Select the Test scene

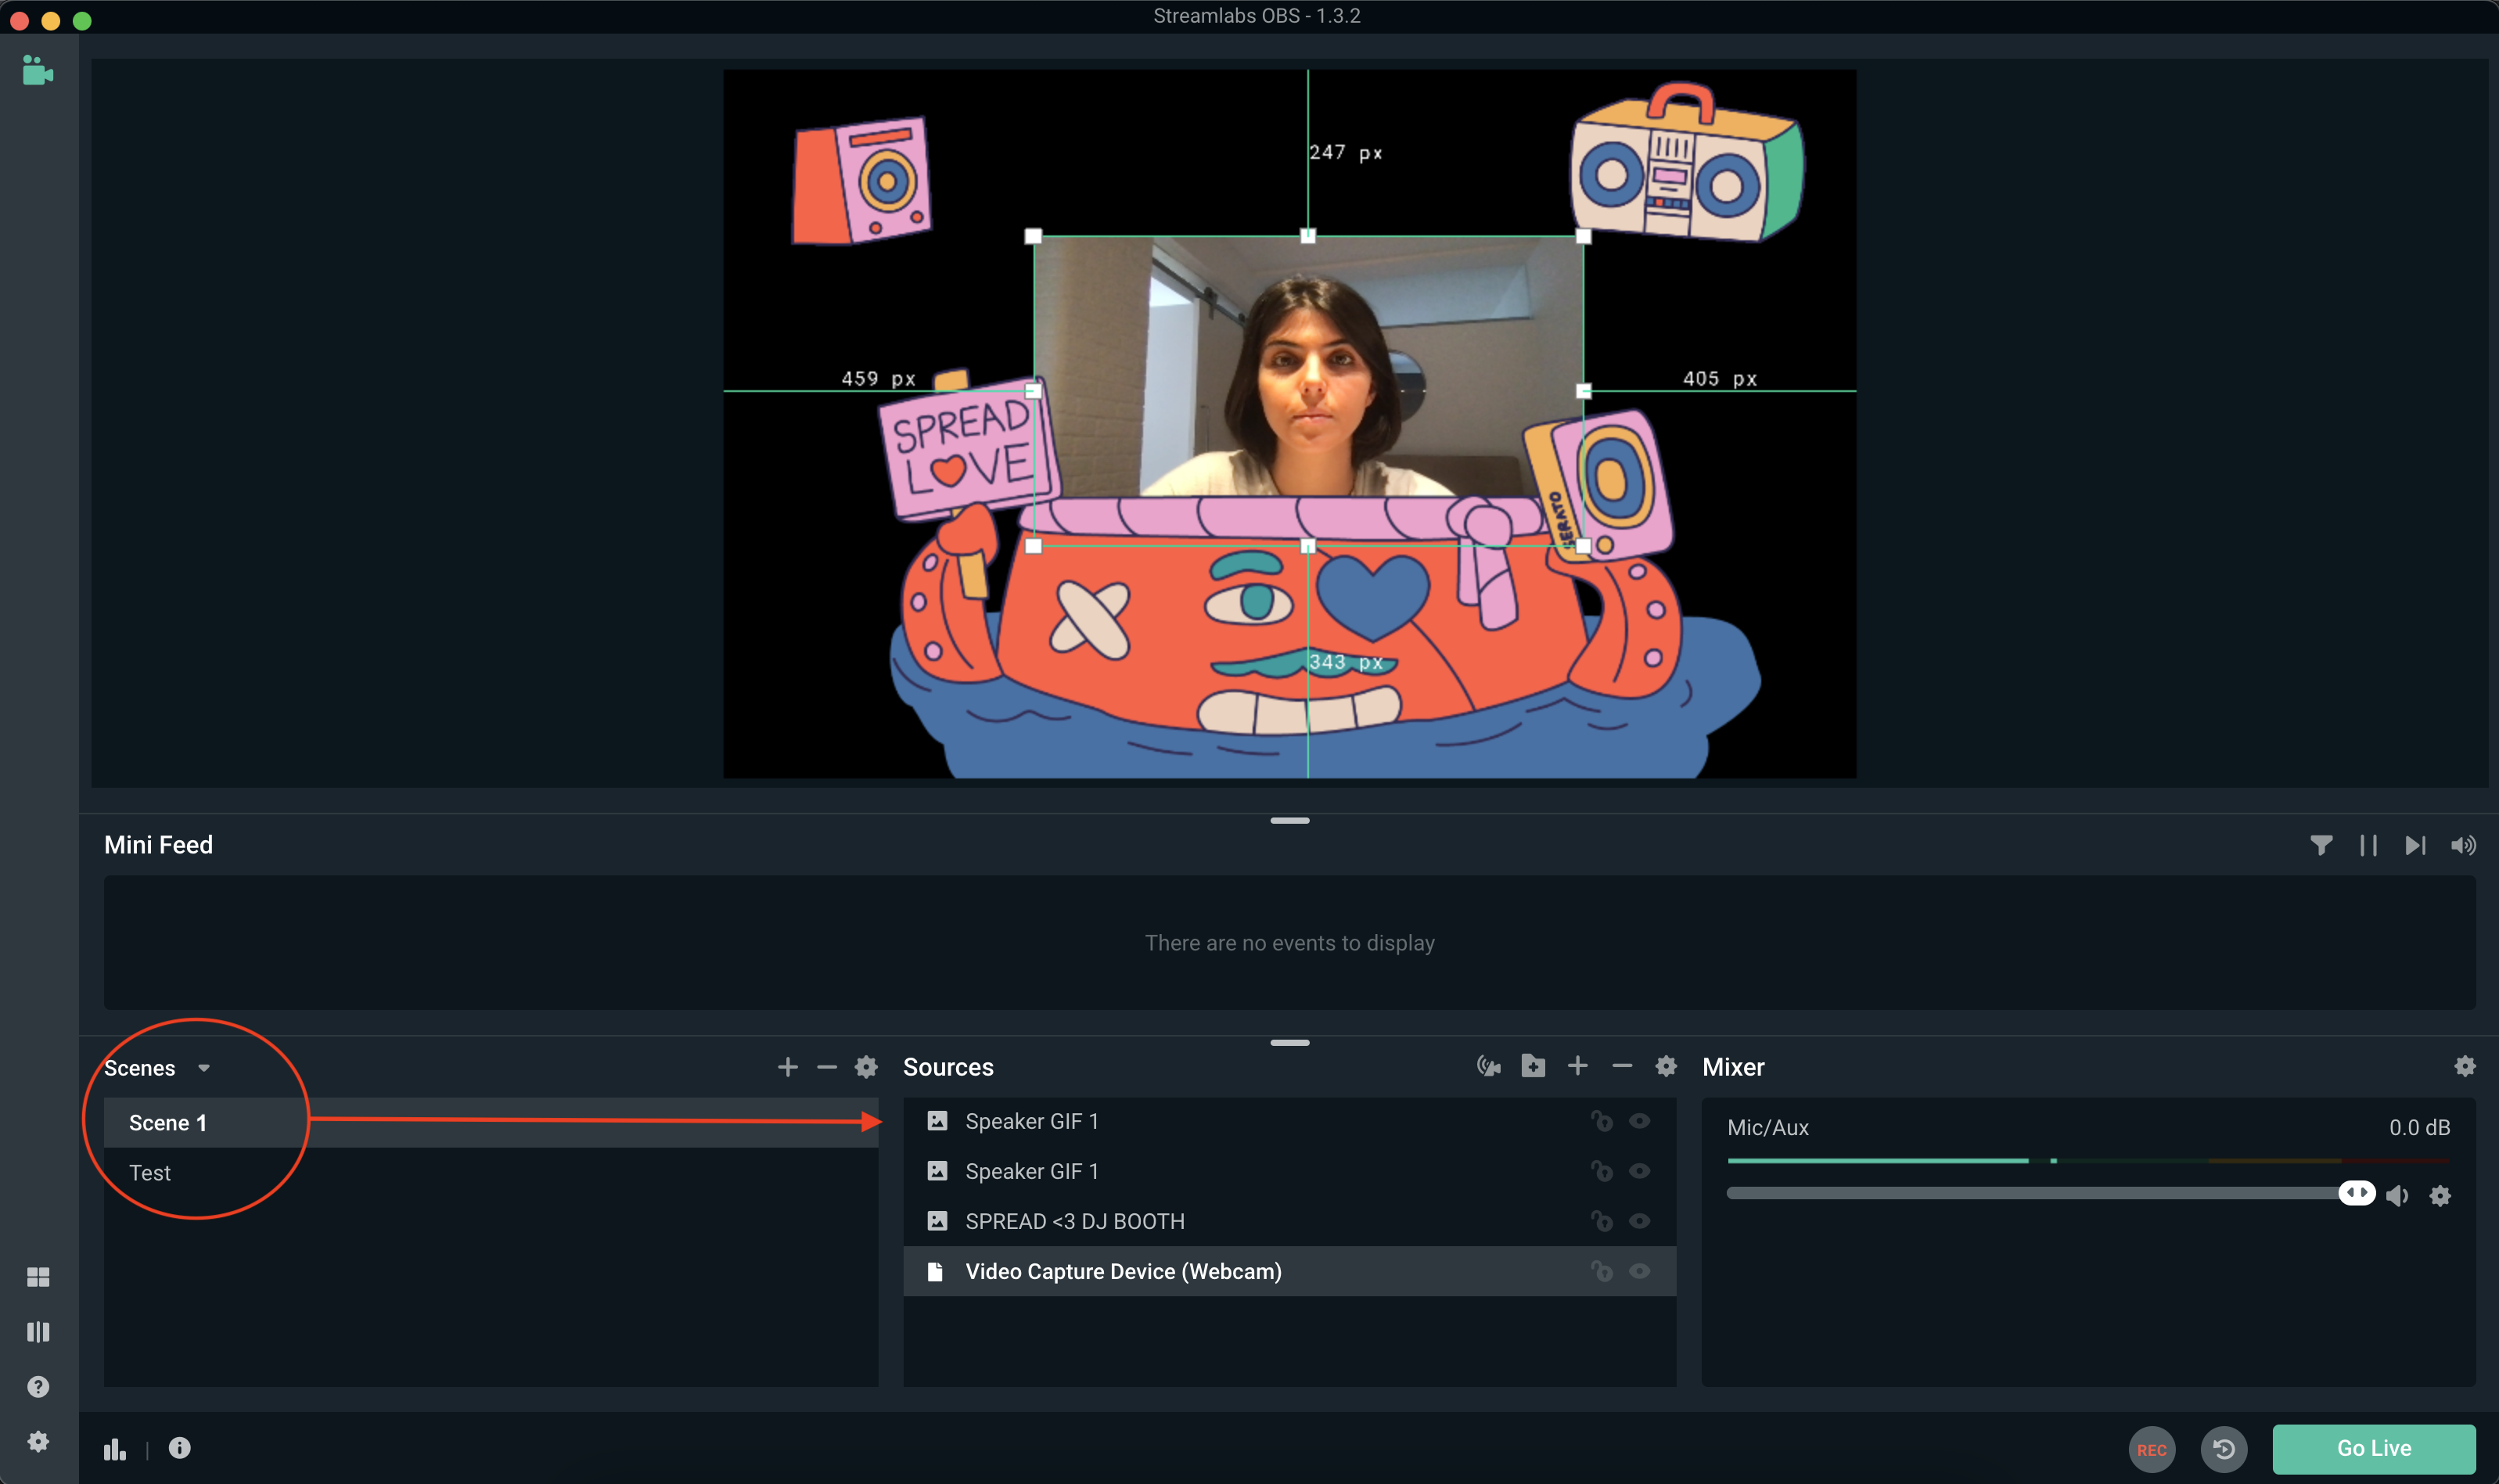click(491, 1173)
